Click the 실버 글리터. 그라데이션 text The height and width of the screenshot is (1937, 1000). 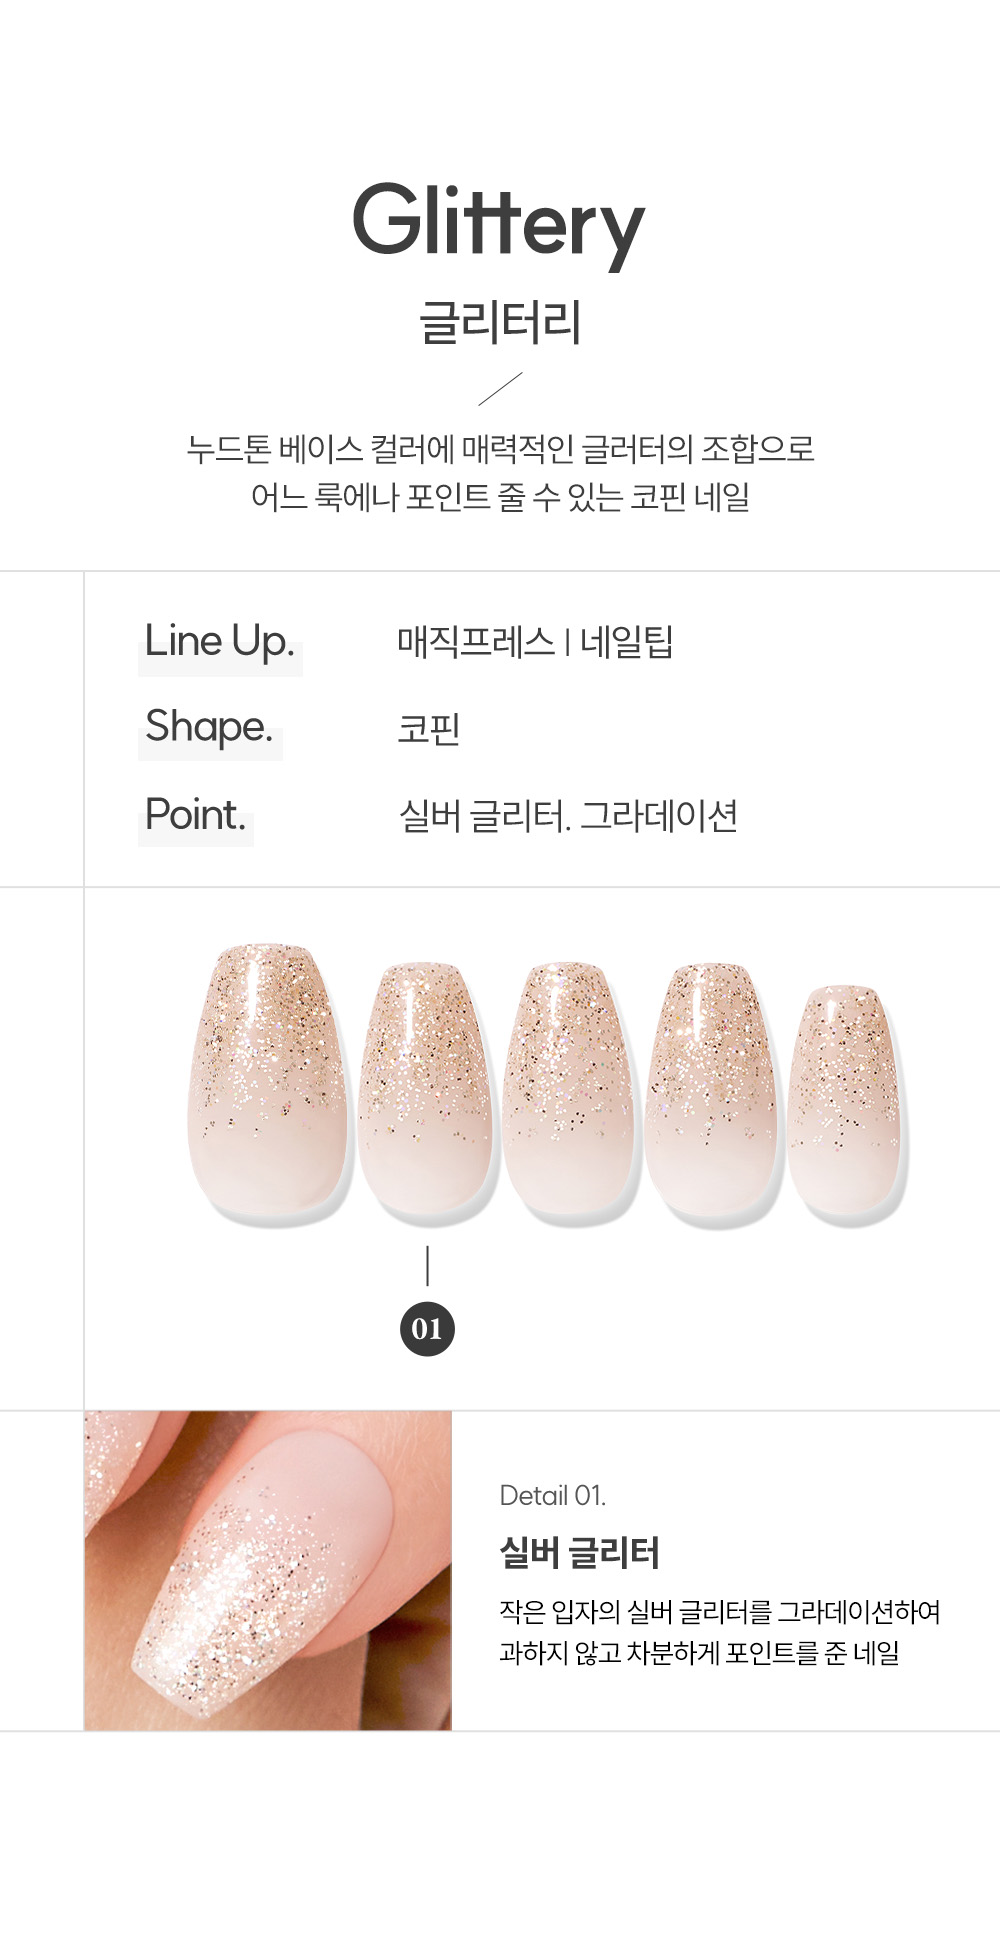[x=568, y=816]
